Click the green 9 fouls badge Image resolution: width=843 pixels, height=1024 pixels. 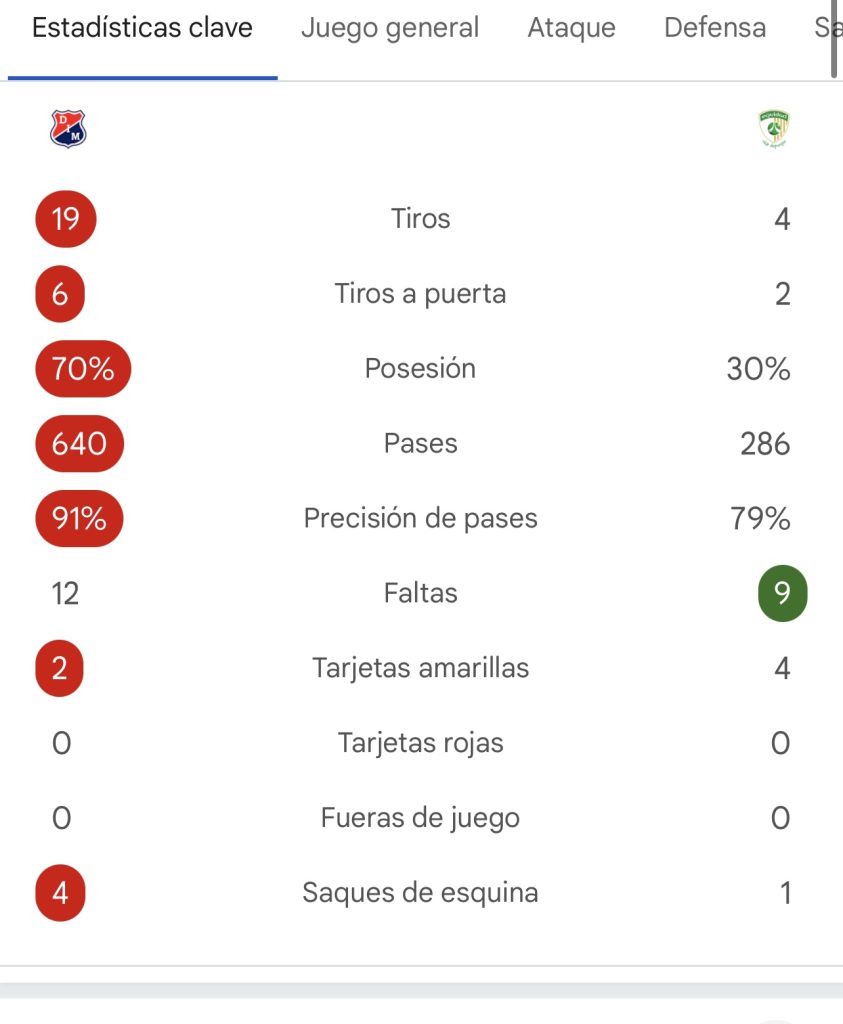point(782,593)
